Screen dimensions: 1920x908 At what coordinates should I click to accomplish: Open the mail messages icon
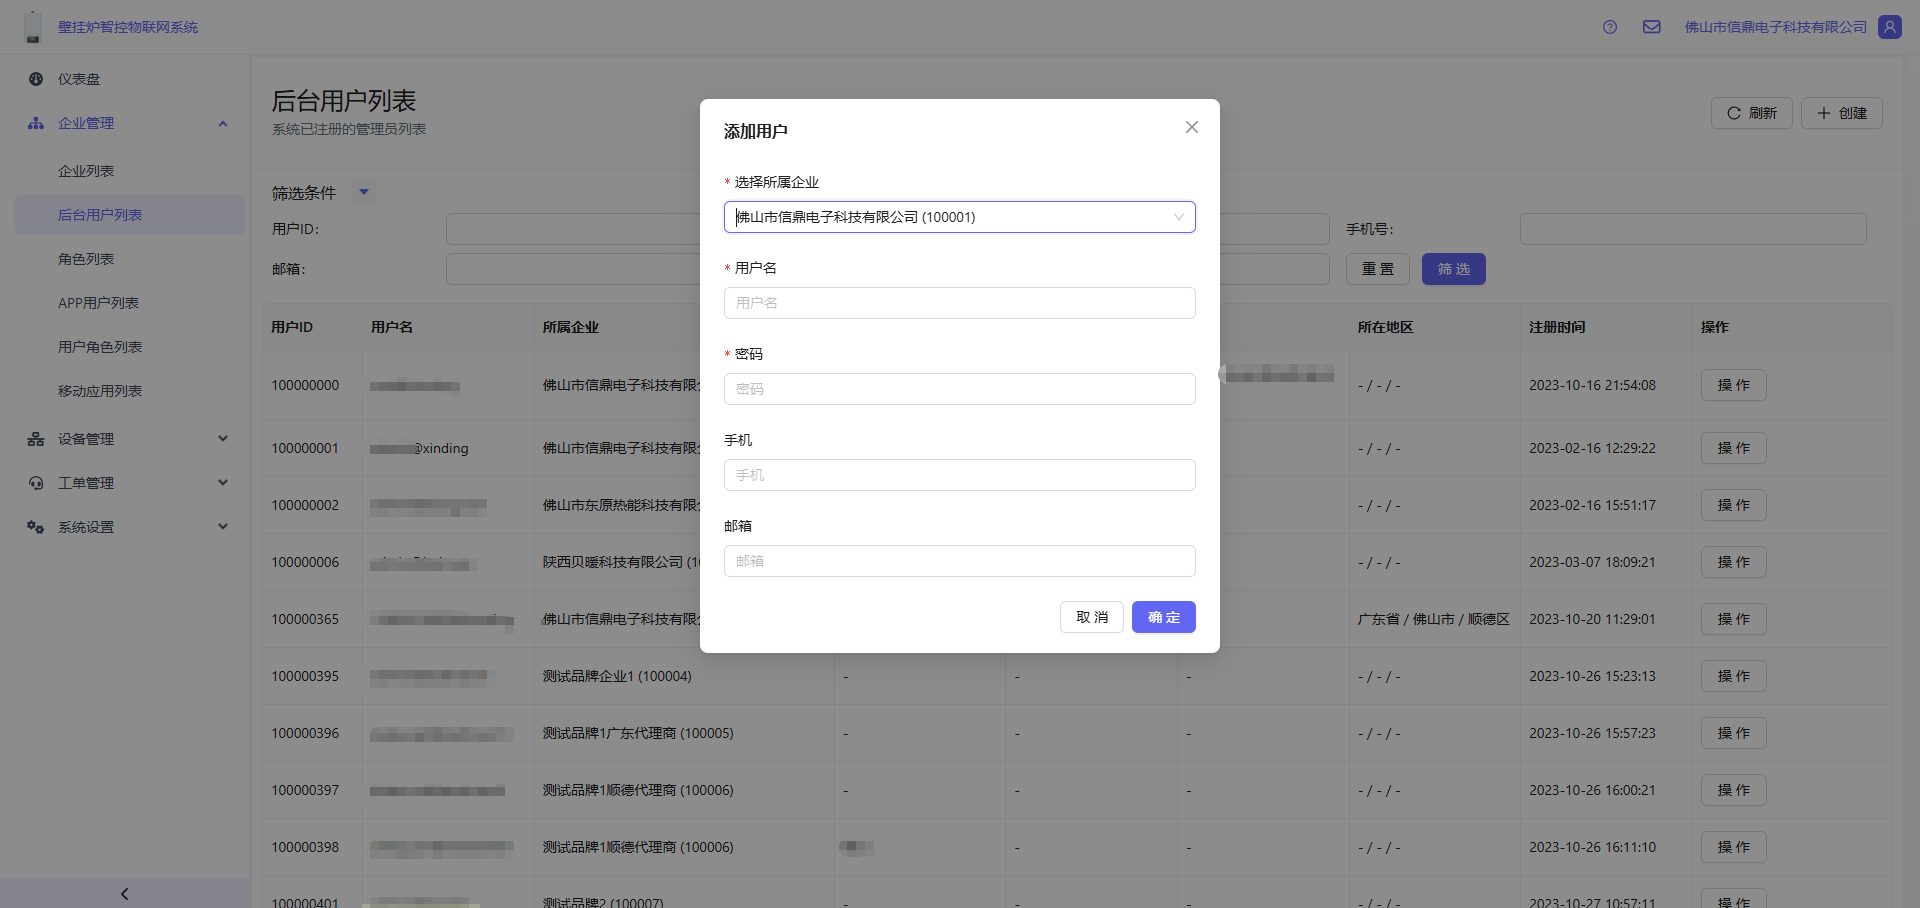tap(1651, 27)
